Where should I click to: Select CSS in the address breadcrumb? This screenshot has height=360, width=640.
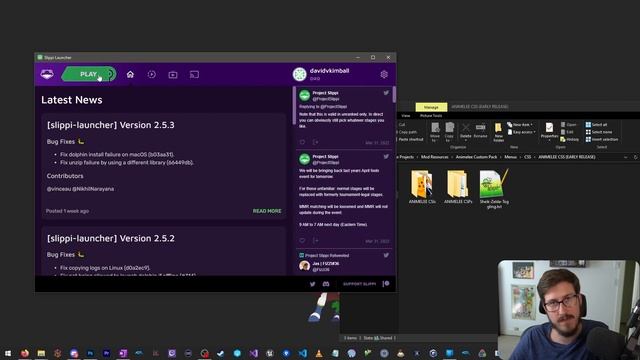527,157
